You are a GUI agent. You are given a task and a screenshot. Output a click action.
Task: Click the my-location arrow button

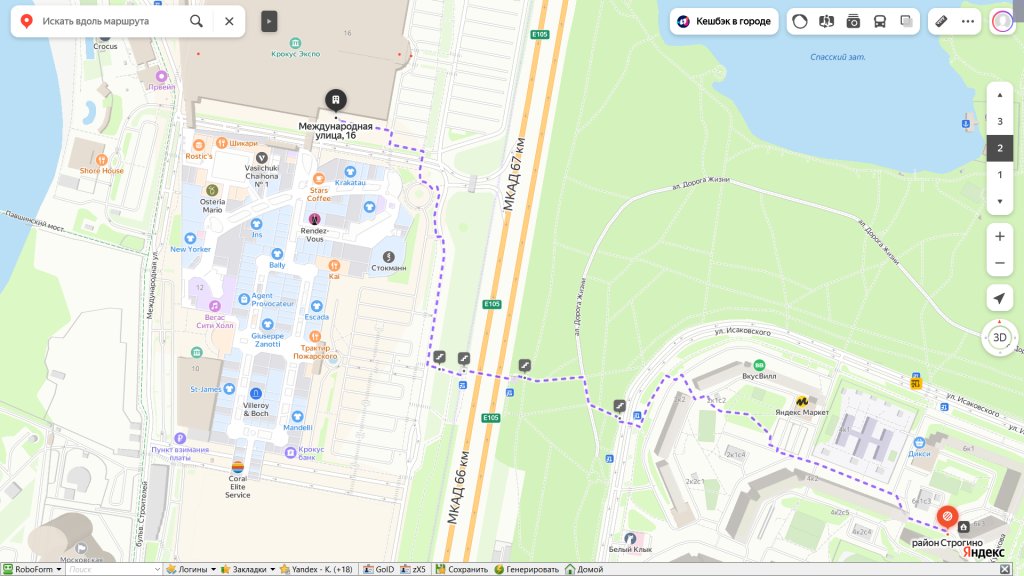pyautogui.click(x=999, y=298)
